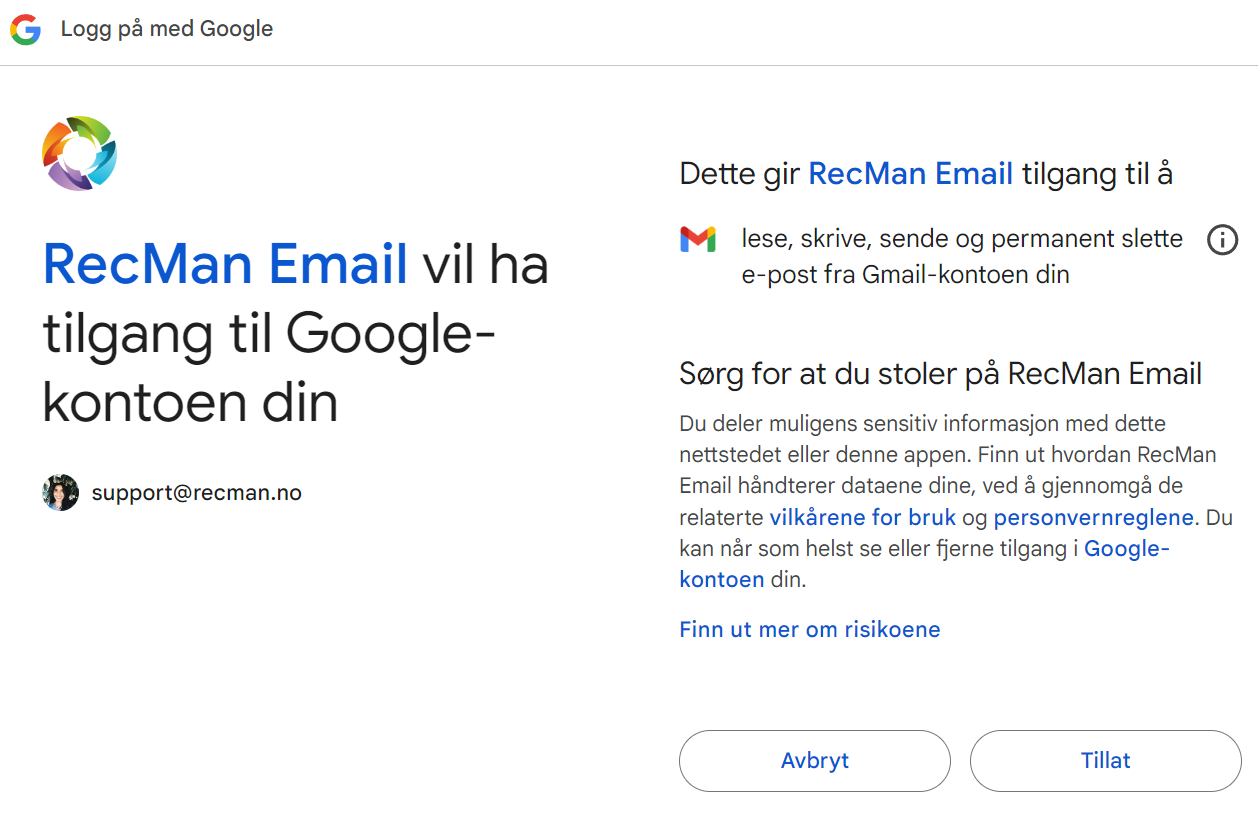
Task: Click the Google logo in the header
Action: click(25, 30)
